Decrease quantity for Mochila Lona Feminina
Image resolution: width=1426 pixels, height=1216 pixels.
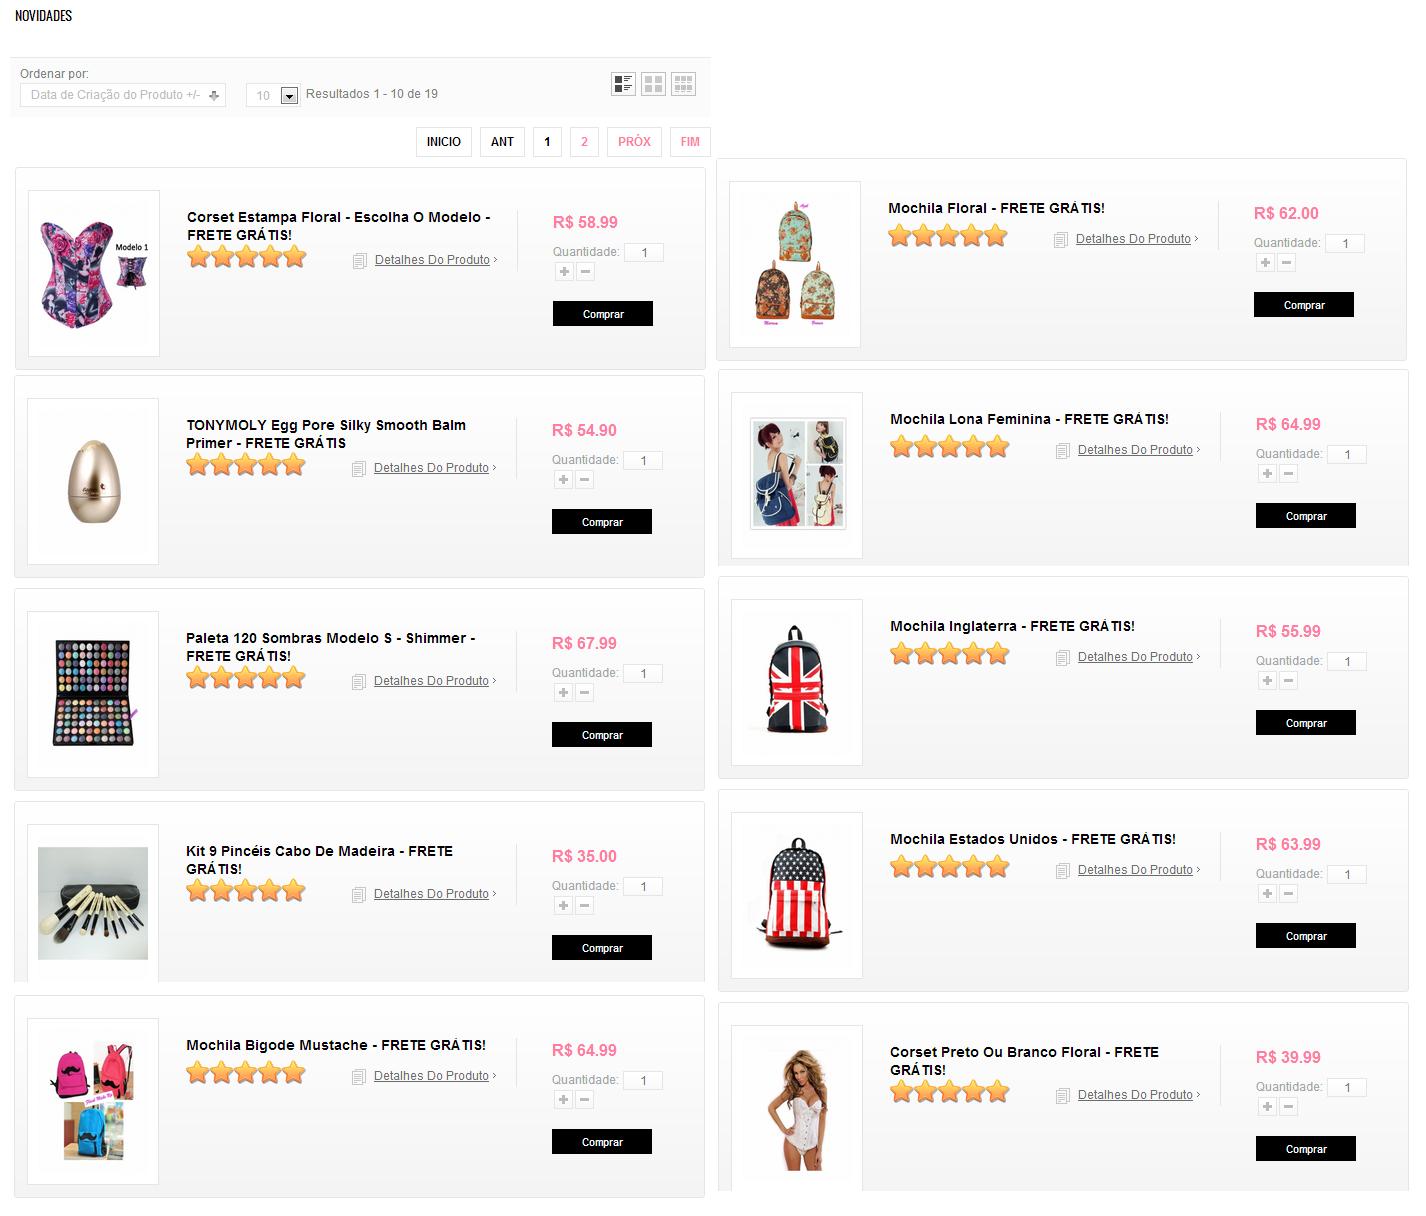[1288, 474]
